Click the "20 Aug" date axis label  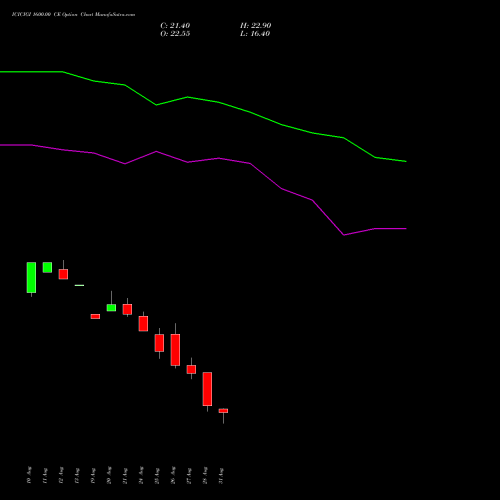click(x=109, y=475)
